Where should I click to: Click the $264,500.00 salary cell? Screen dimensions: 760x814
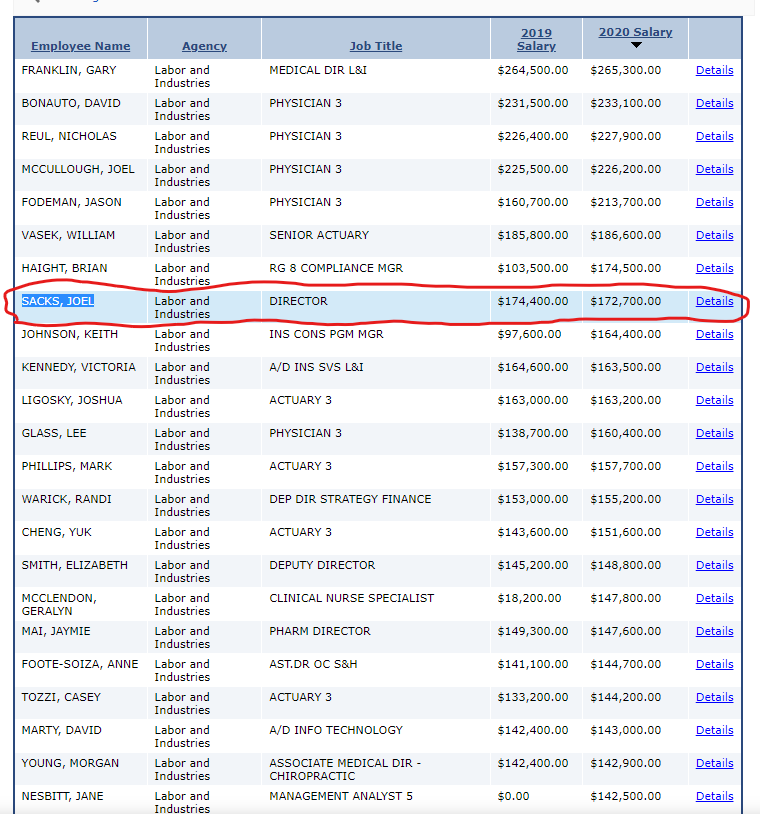pyautogui.click(x=533, y=70)
